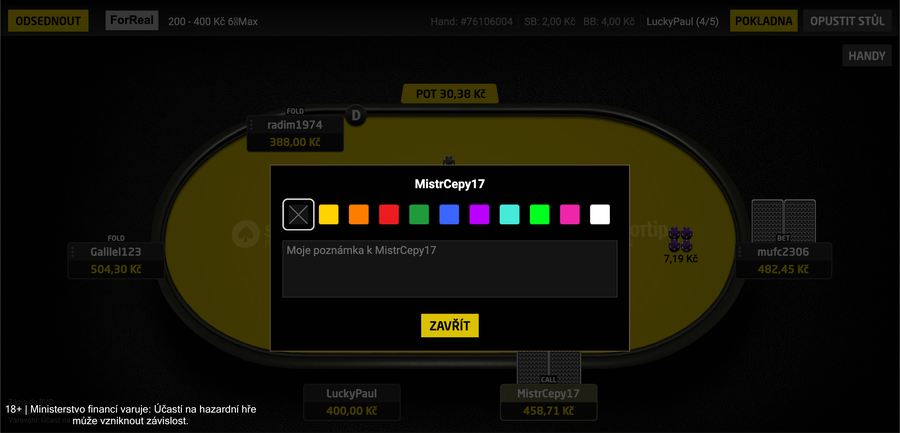The height and width of the screenshot is (433, 900).
Task: Open radim1974 player options dots
Action: click(x=251, y=125)
